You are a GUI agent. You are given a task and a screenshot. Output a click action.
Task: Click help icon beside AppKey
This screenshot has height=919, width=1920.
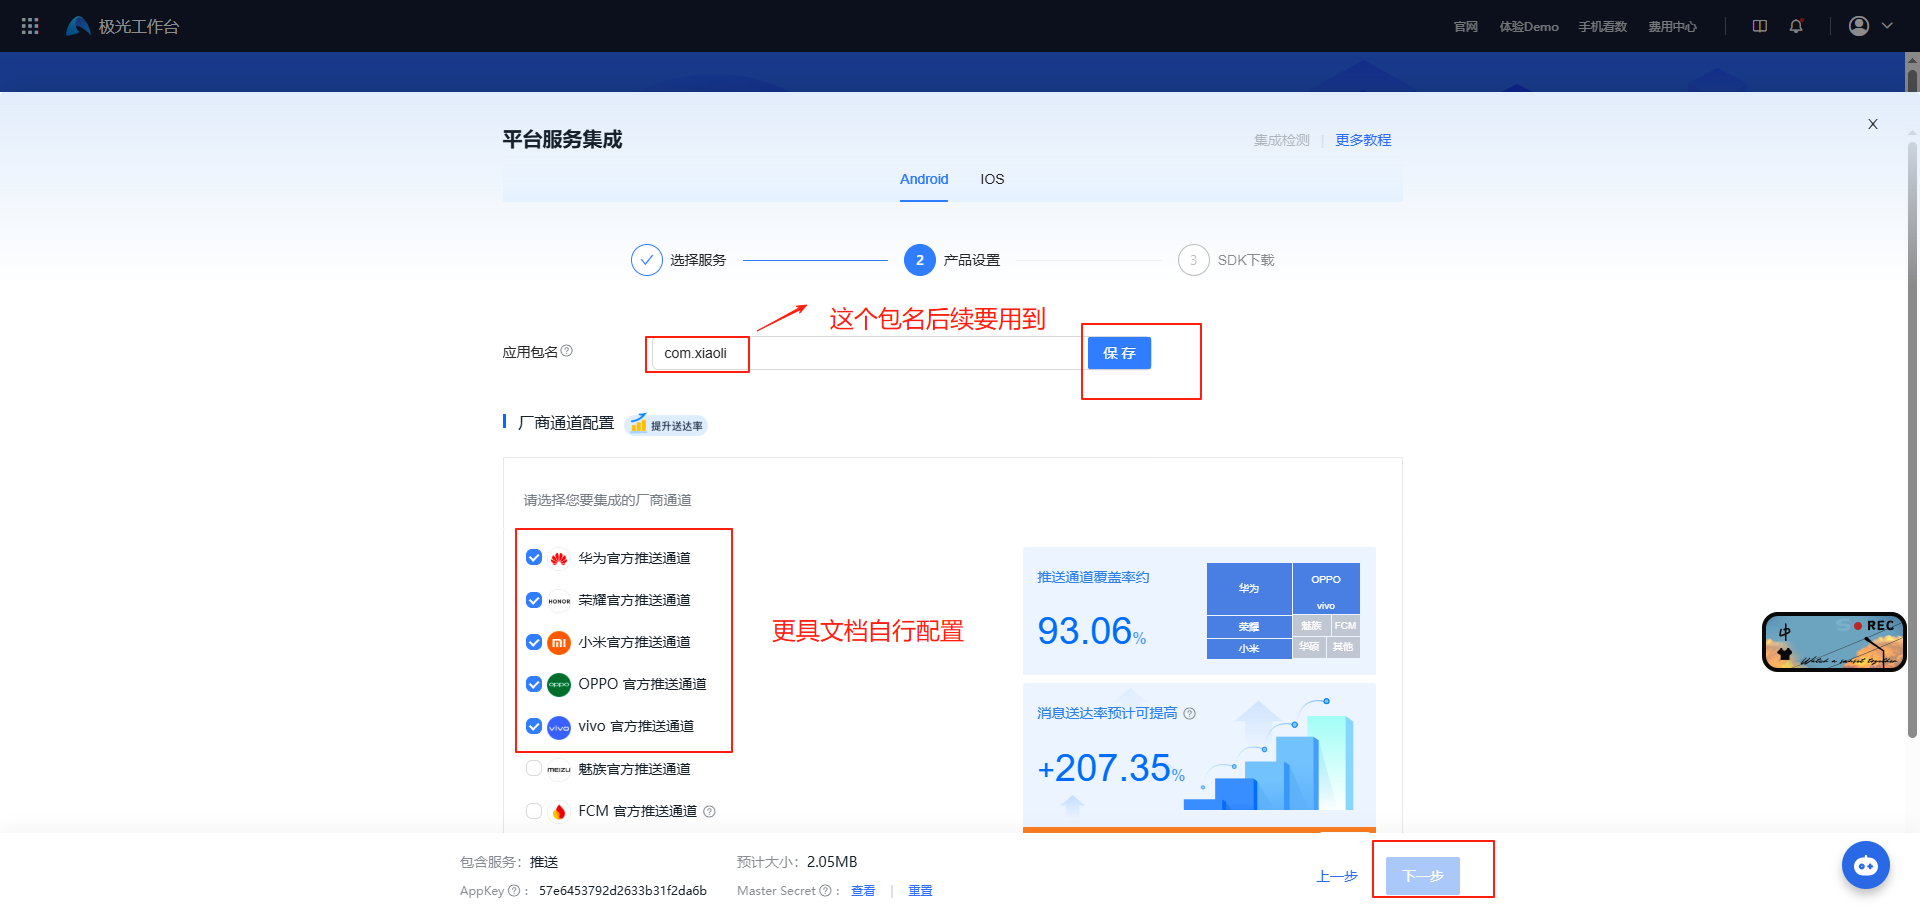pos(514,890)
